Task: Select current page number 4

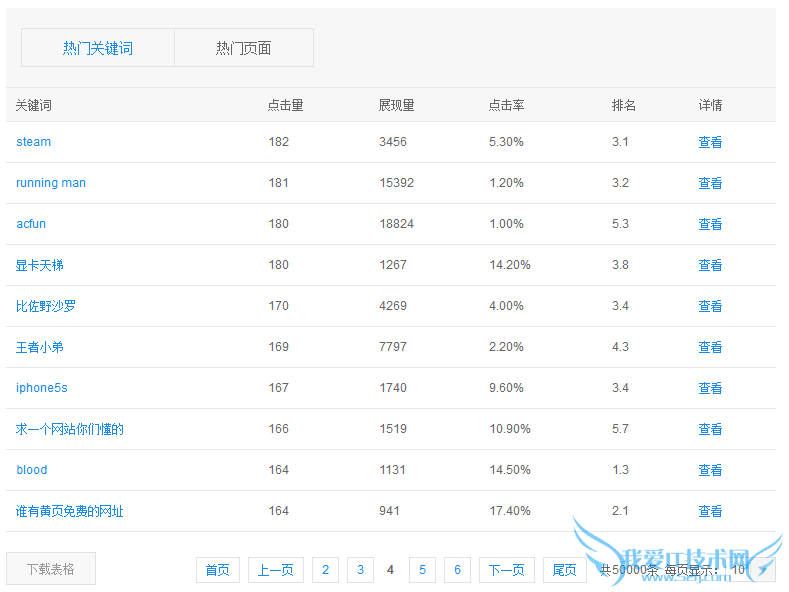Action: click(x=390, y=570)
